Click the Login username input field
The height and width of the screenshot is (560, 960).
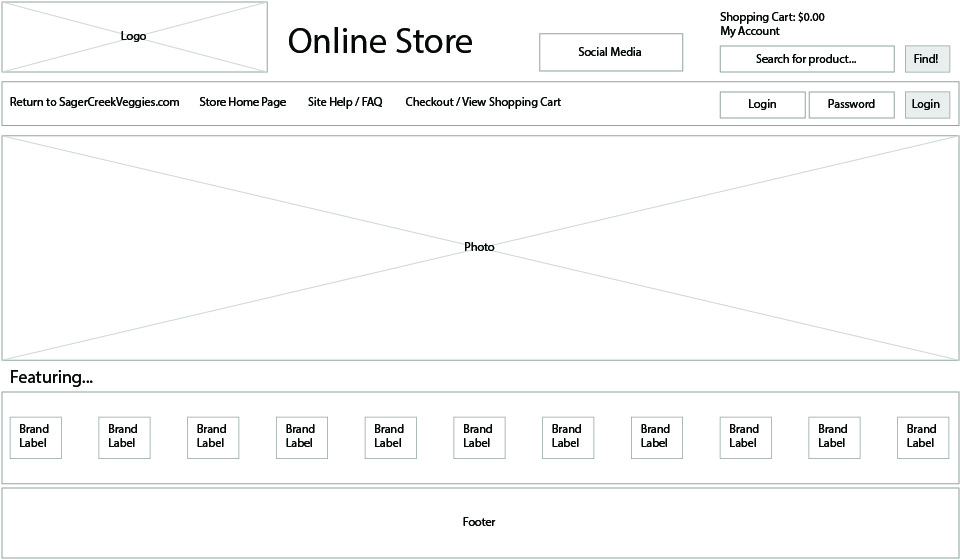point(762,104)
